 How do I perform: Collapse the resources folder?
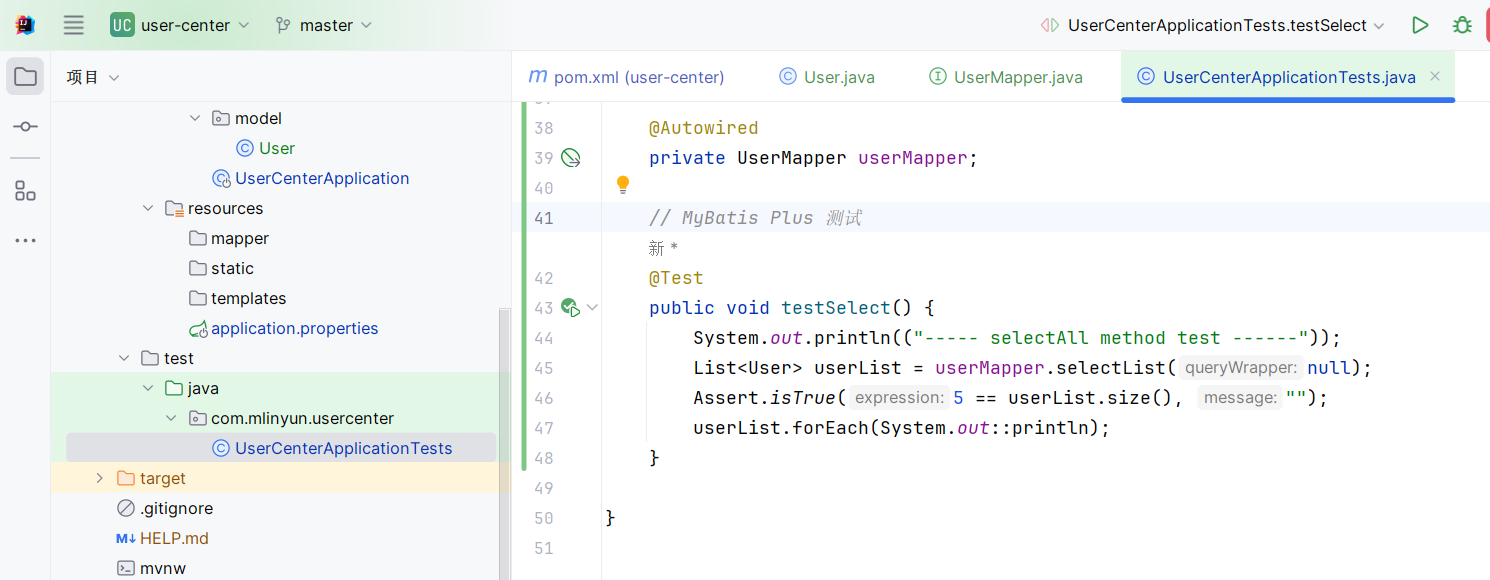pos(148,208)
